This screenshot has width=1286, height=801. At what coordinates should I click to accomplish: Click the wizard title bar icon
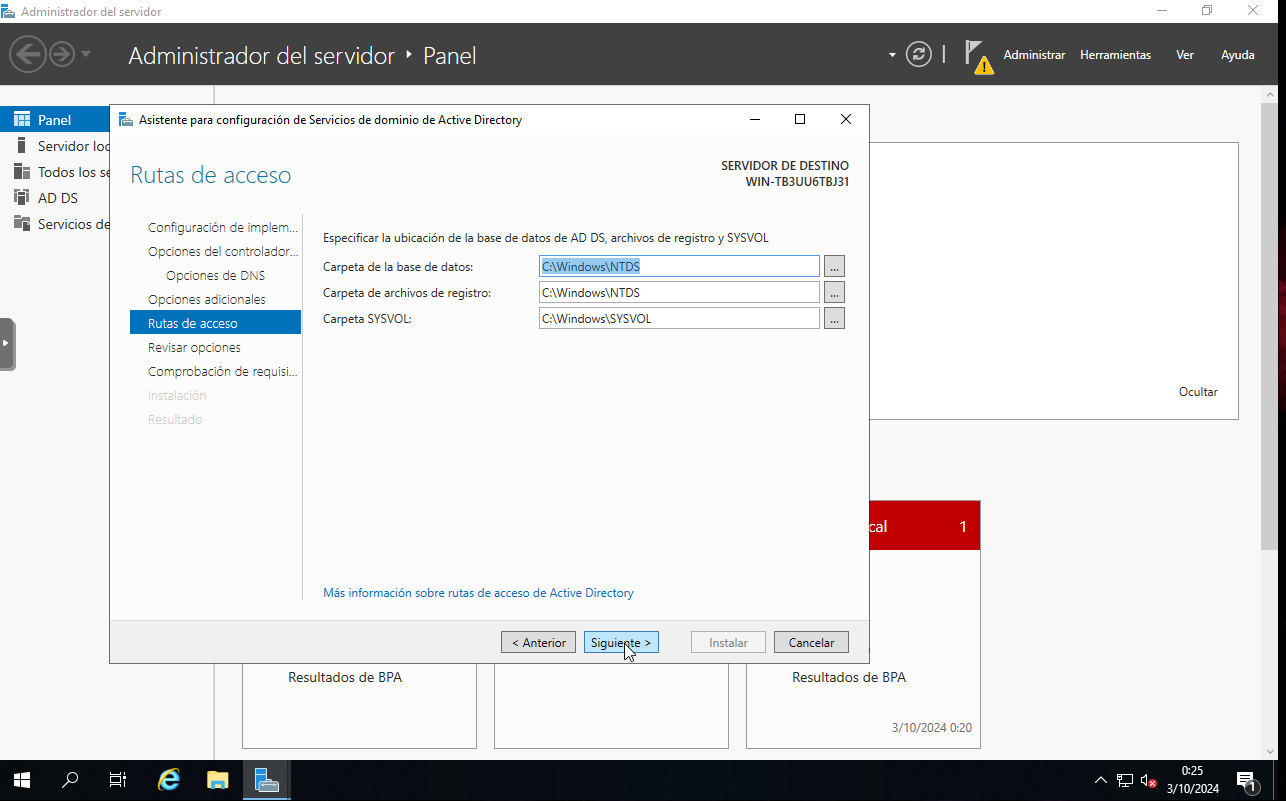point(126,120)
